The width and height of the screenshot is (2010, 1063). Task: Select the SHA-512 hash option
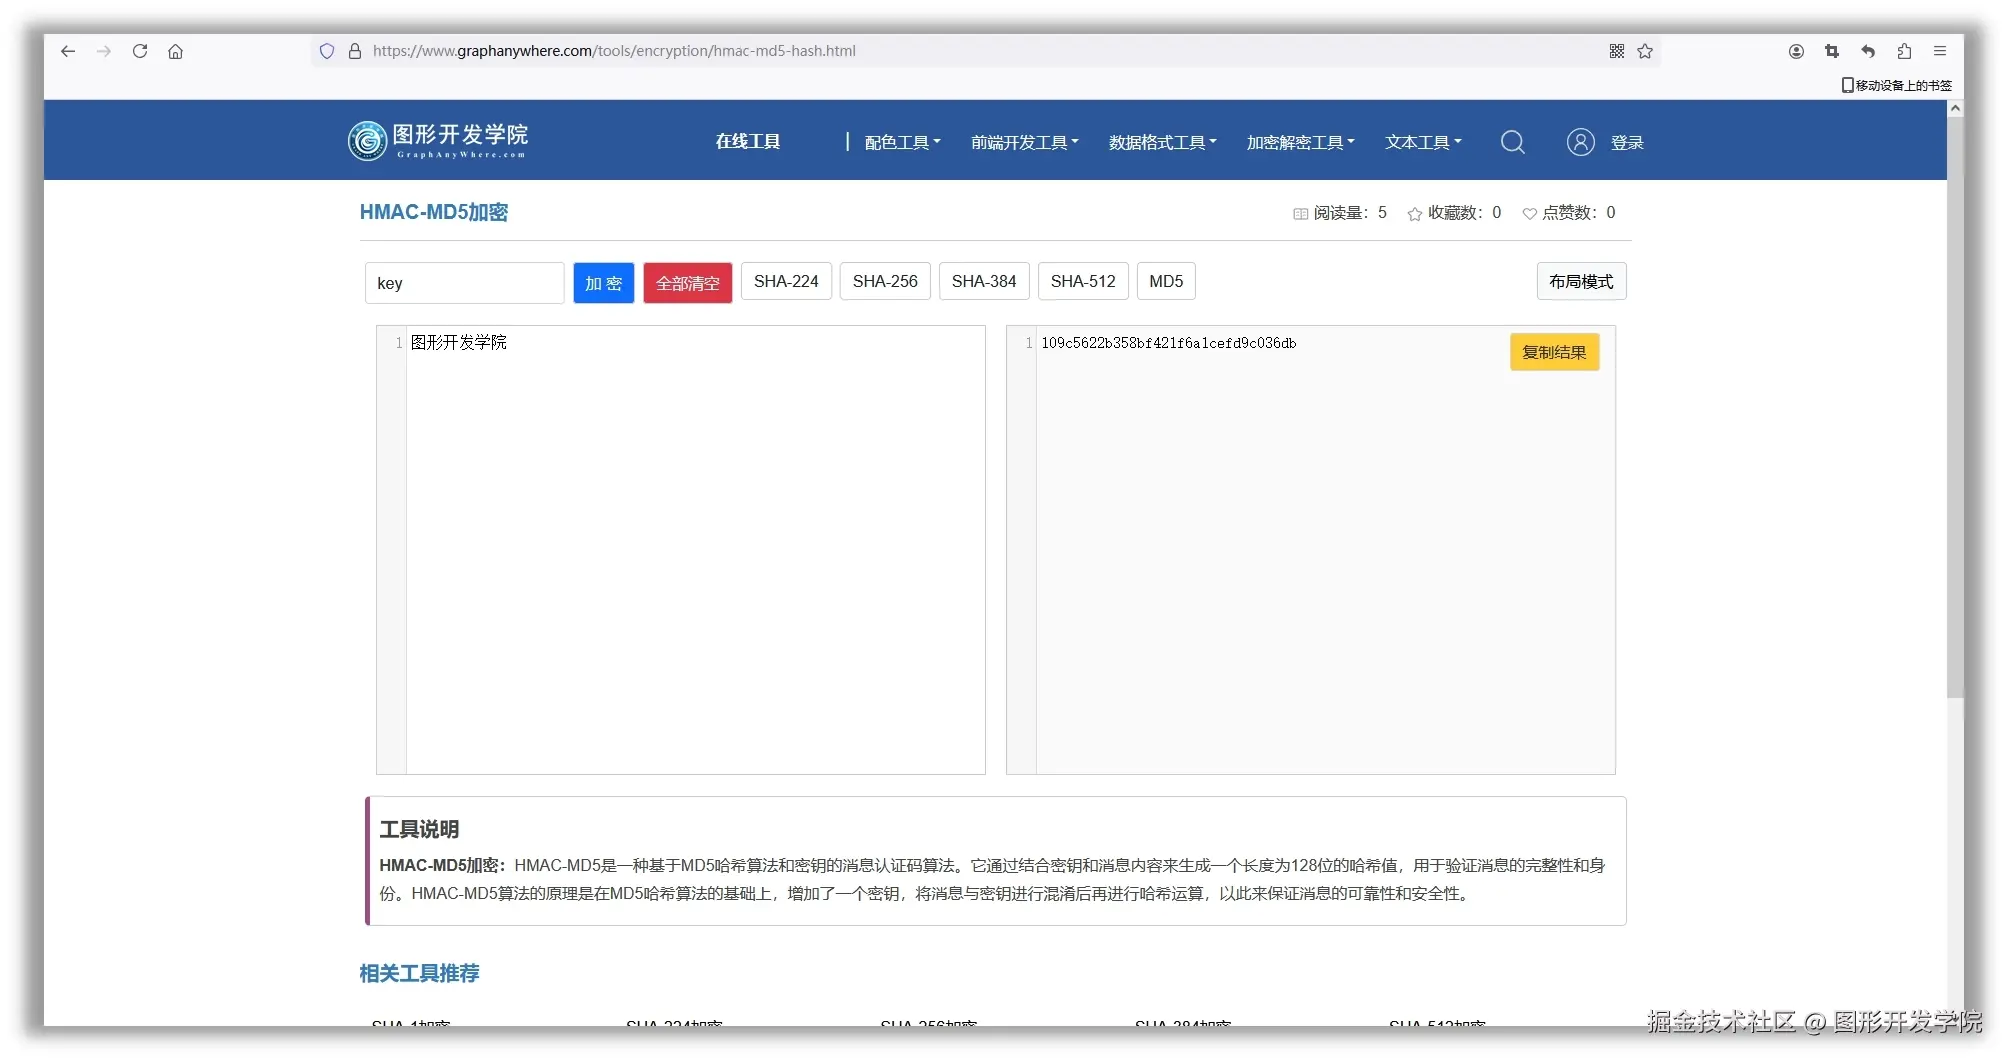(x=1082, y=281)
